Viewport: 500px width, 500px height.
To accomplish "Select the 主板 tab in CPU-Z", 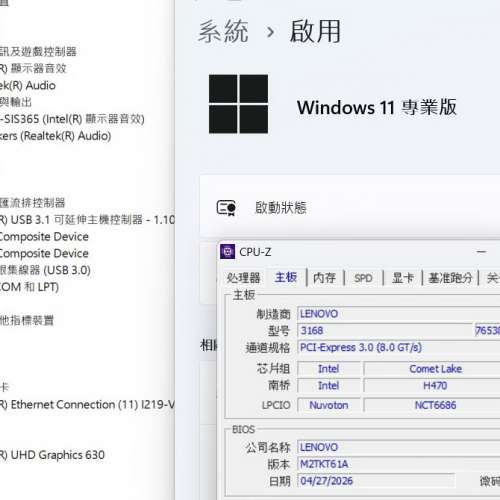I will (286, 277).
